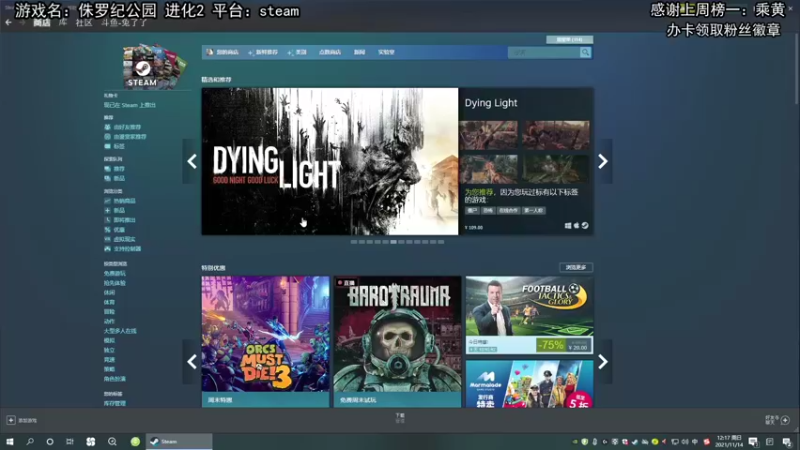Open 点数商店 points shop tab
The height and width of the screenshot is (450, 800).
coord(330,52)
